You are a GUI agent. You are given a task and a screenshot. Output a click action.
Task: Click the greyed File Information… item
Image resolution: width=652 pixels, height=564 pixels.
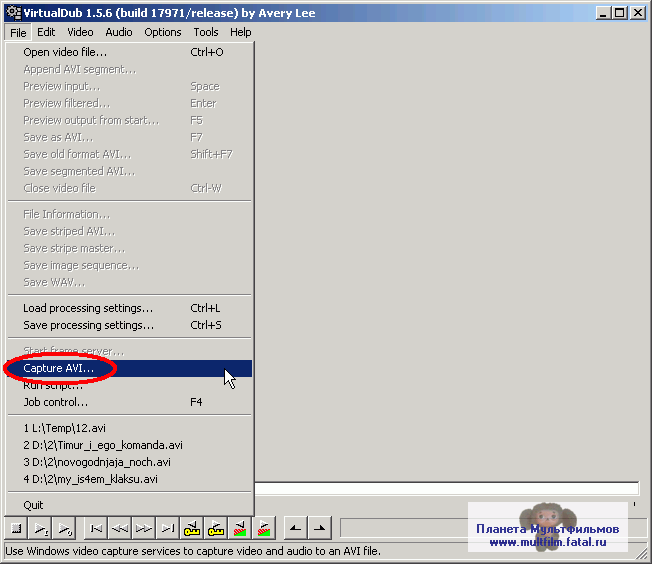(x=130, y=214)
